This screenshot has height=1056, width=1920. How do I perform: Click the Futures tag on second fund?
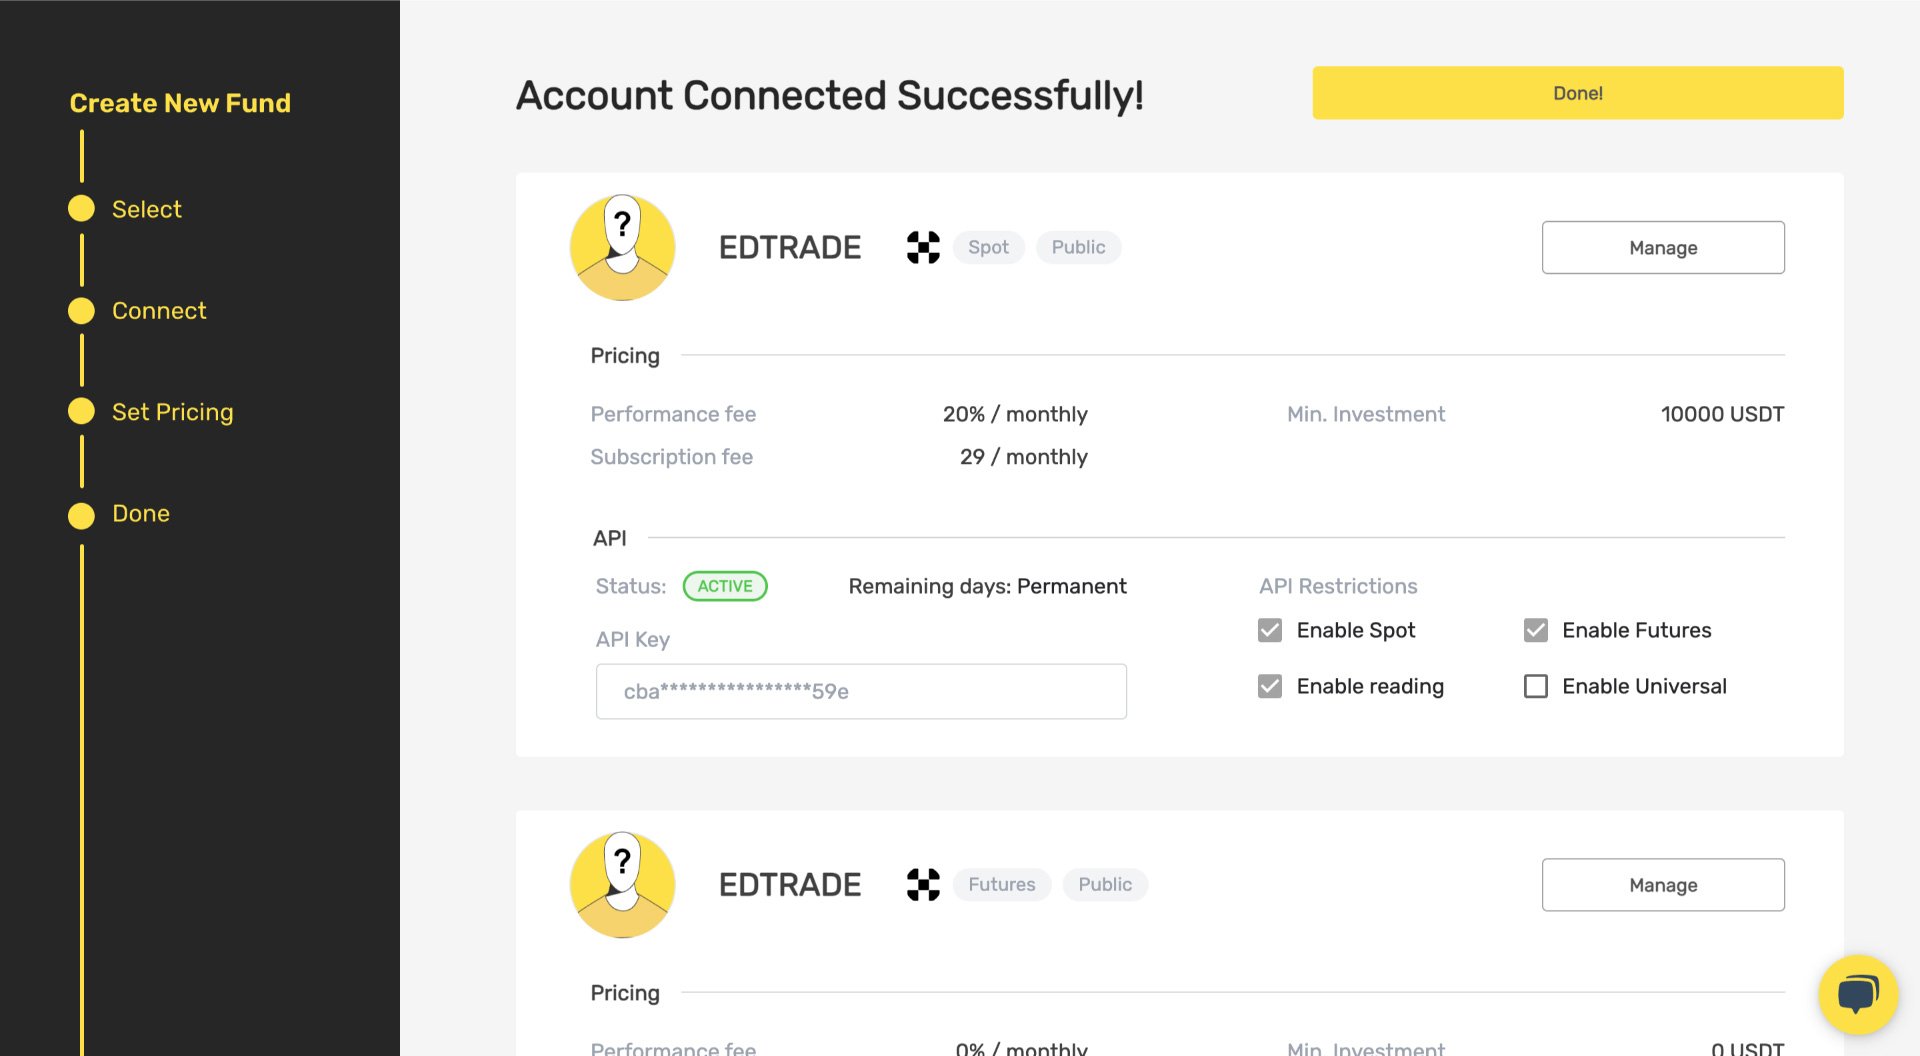pyautogui.click(x=1001, y=884)
